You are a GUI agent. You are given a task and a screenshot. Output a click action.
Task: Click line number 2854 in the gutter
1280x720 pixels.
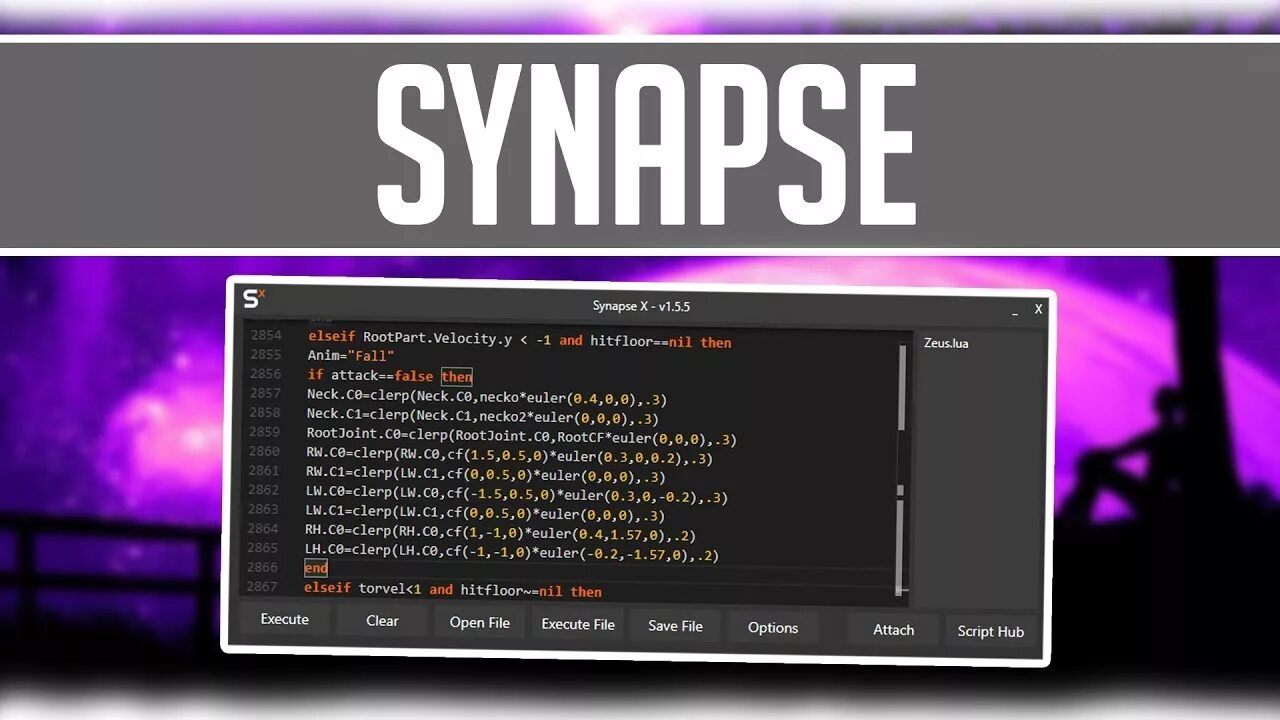point(264,336)
